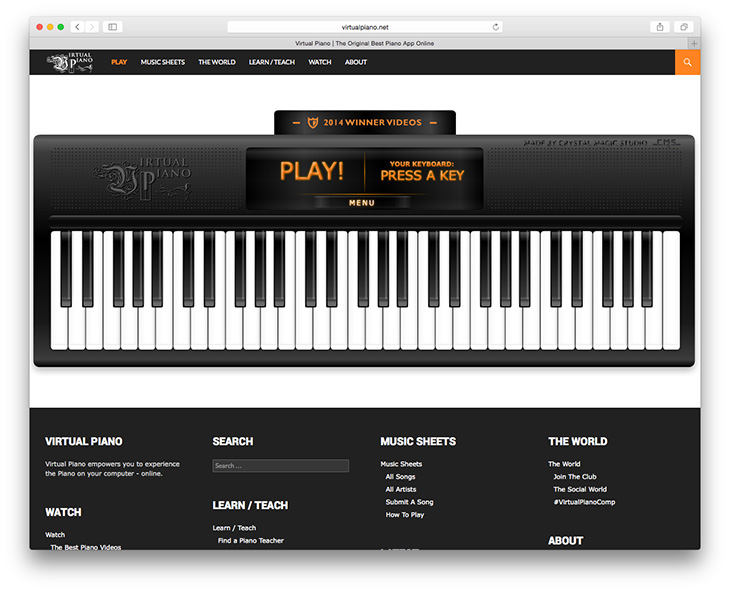This screenshot has height=592, width=730.
Task: Click the Safari back arrow button
Action: click(79, 27)
